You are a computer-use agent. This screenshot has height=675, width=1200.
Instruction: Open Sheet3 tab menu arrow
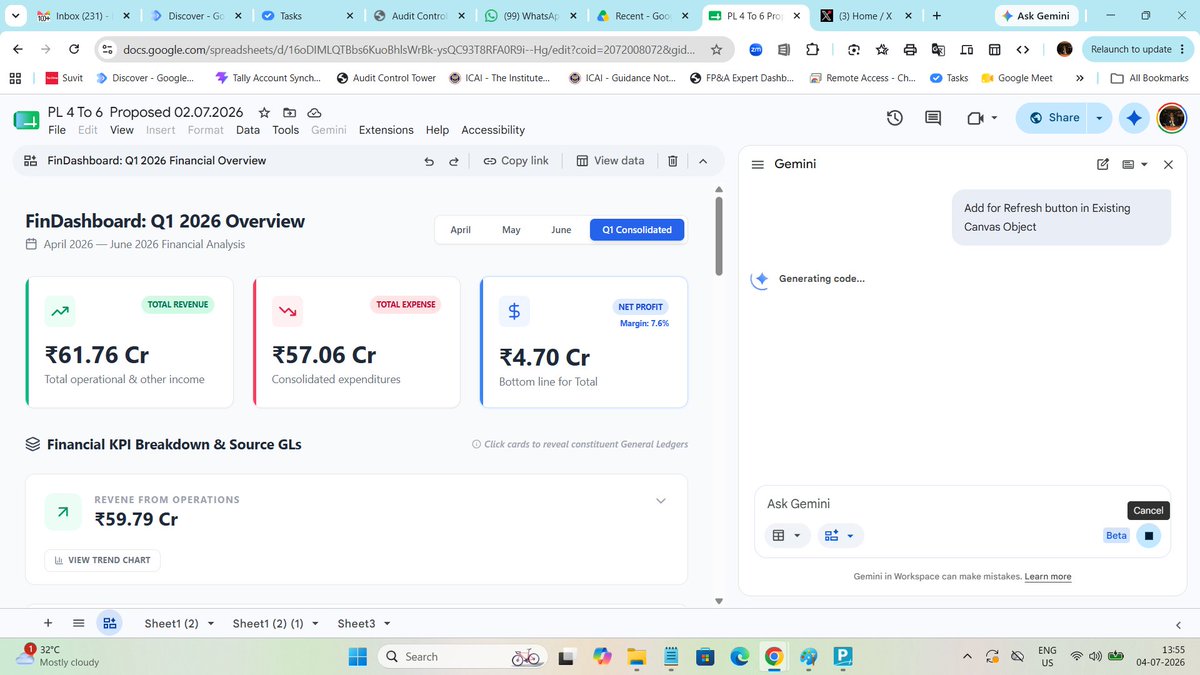click(387, 624)
